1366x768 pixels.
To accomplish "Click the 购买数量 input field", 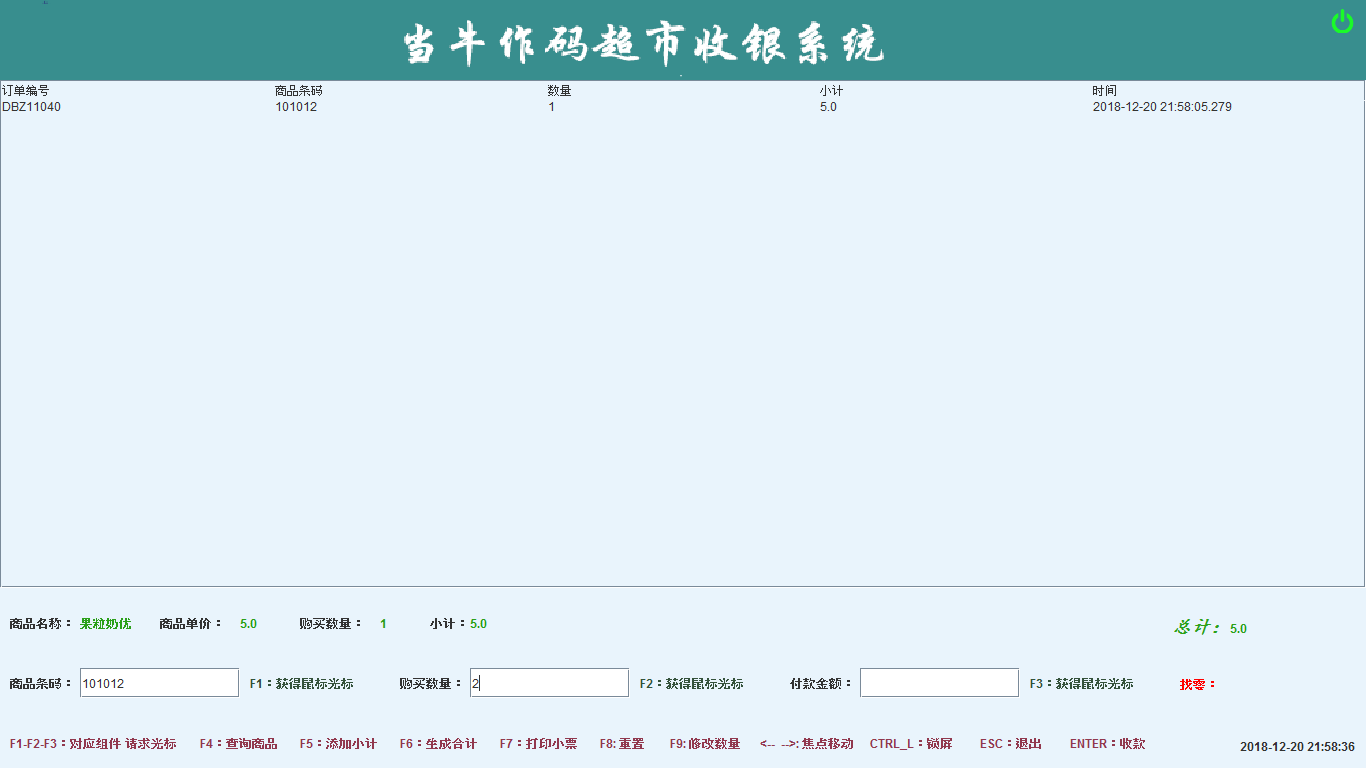I will click(549, 683).
